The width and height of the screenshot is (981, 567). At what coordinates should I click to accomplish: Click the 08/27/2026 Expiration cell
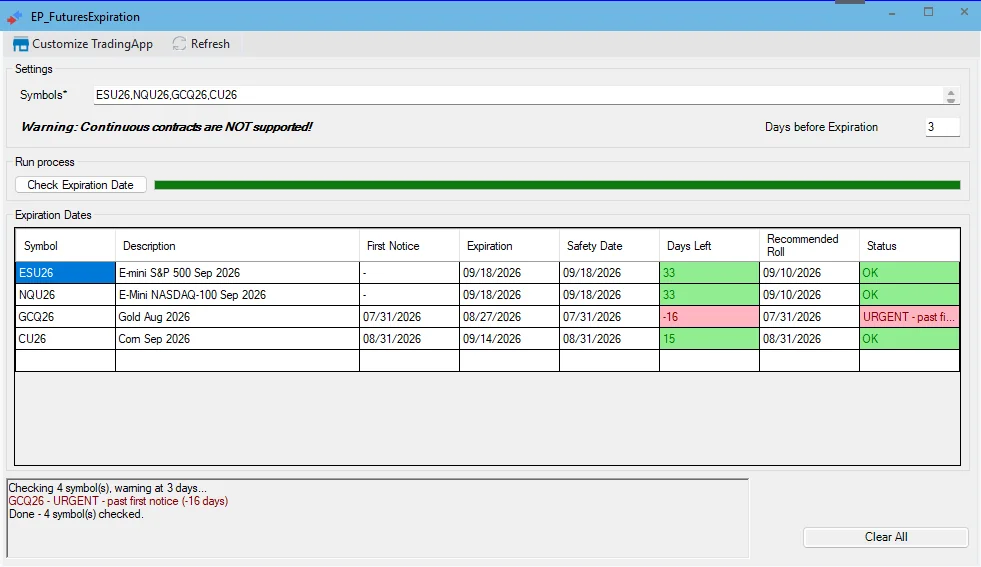click(509, 317)
